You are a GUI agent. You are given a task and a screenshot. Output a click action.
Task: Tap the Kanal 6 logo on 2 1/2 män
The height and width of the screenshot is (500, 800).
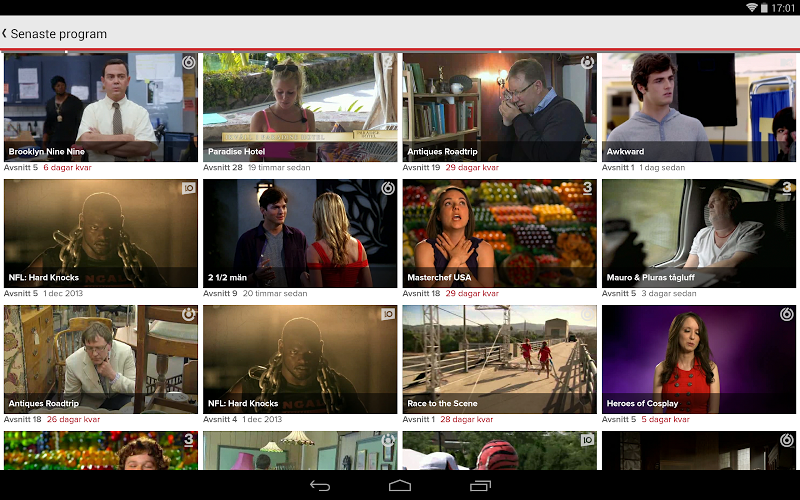coord(388,188)
